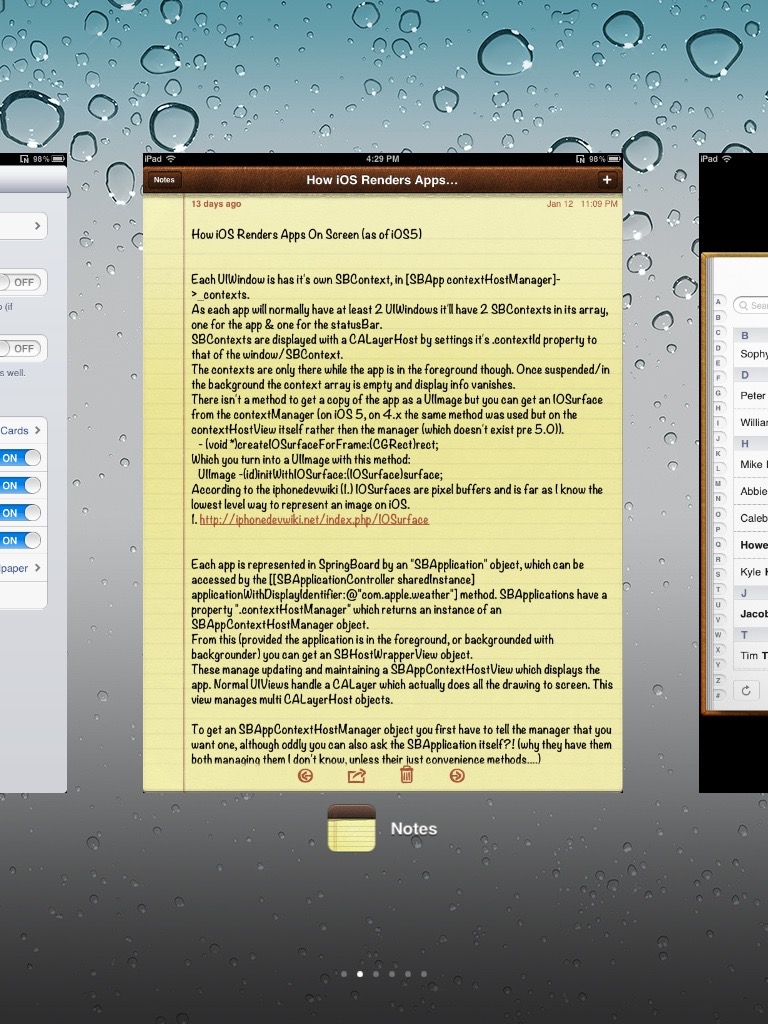Tap the '13 days ago' note timestamp

[x=216, y=204]
